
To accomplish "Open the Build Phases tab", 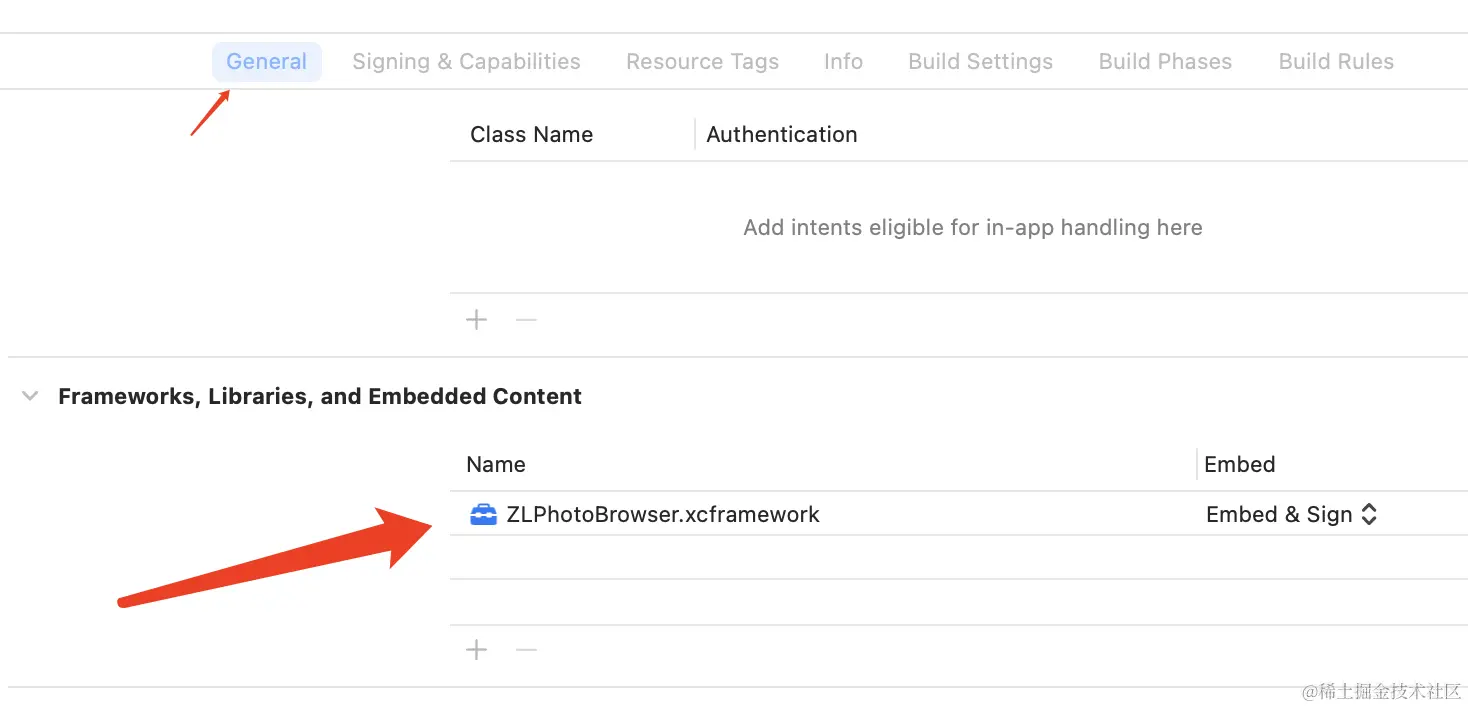I will [x=1165, y=61].
